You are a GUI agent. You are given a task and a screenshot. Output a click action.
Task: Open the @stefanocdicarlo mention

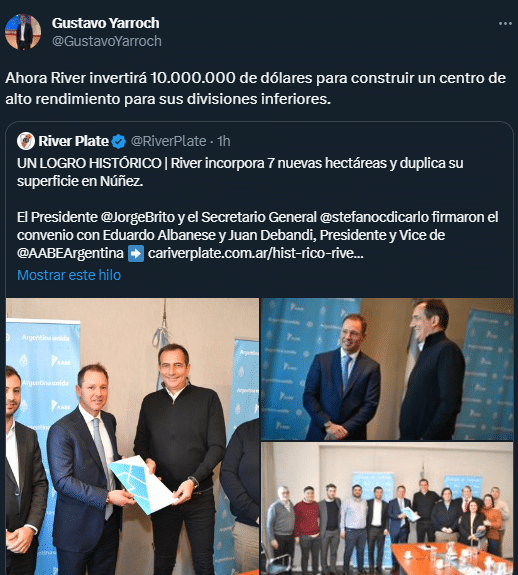(x=374, y=217)
